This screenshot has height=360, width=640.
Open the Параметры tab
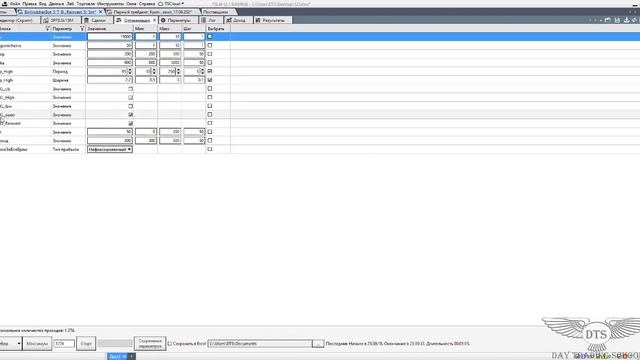click(x=178, y=20)
